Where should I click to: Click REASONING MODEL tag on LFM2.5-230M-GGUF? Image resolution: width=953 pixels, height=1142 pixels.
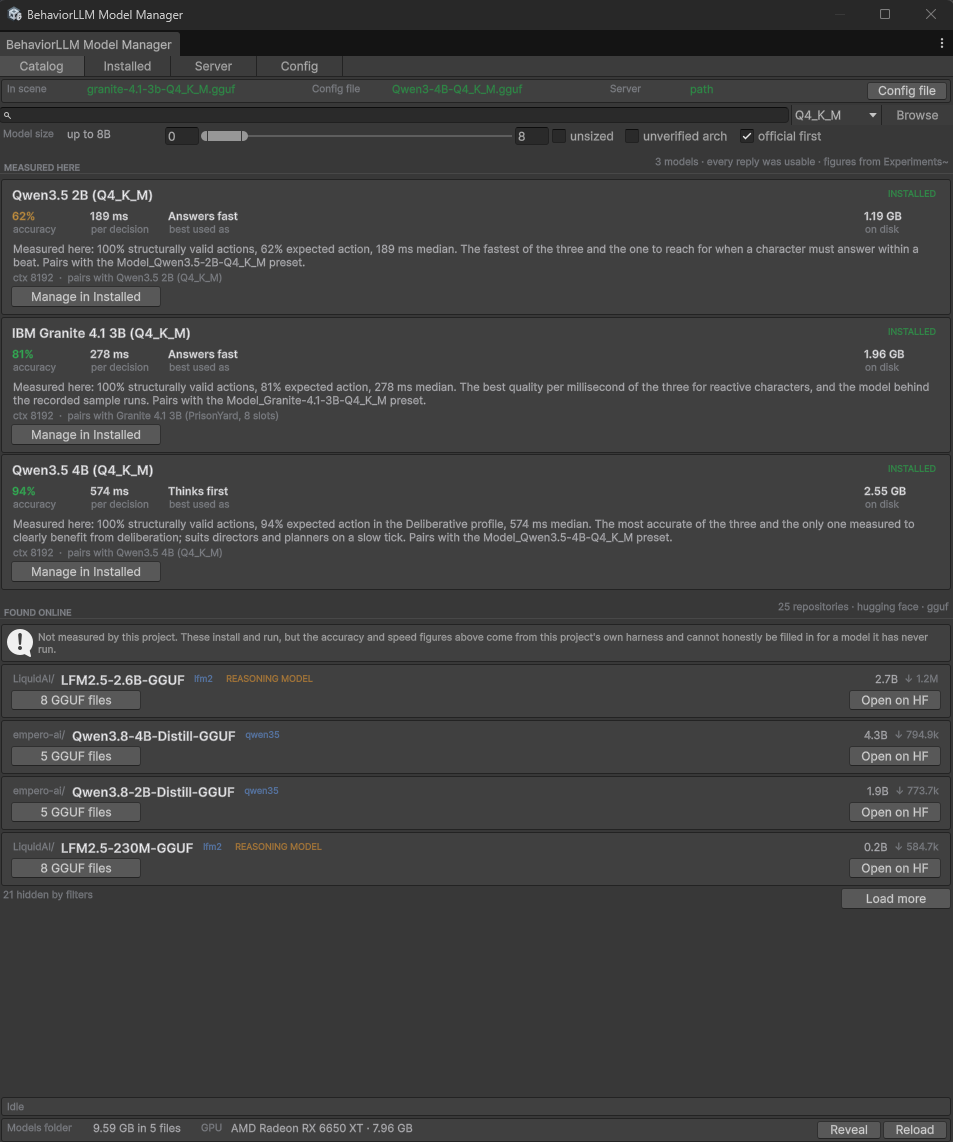278,846
